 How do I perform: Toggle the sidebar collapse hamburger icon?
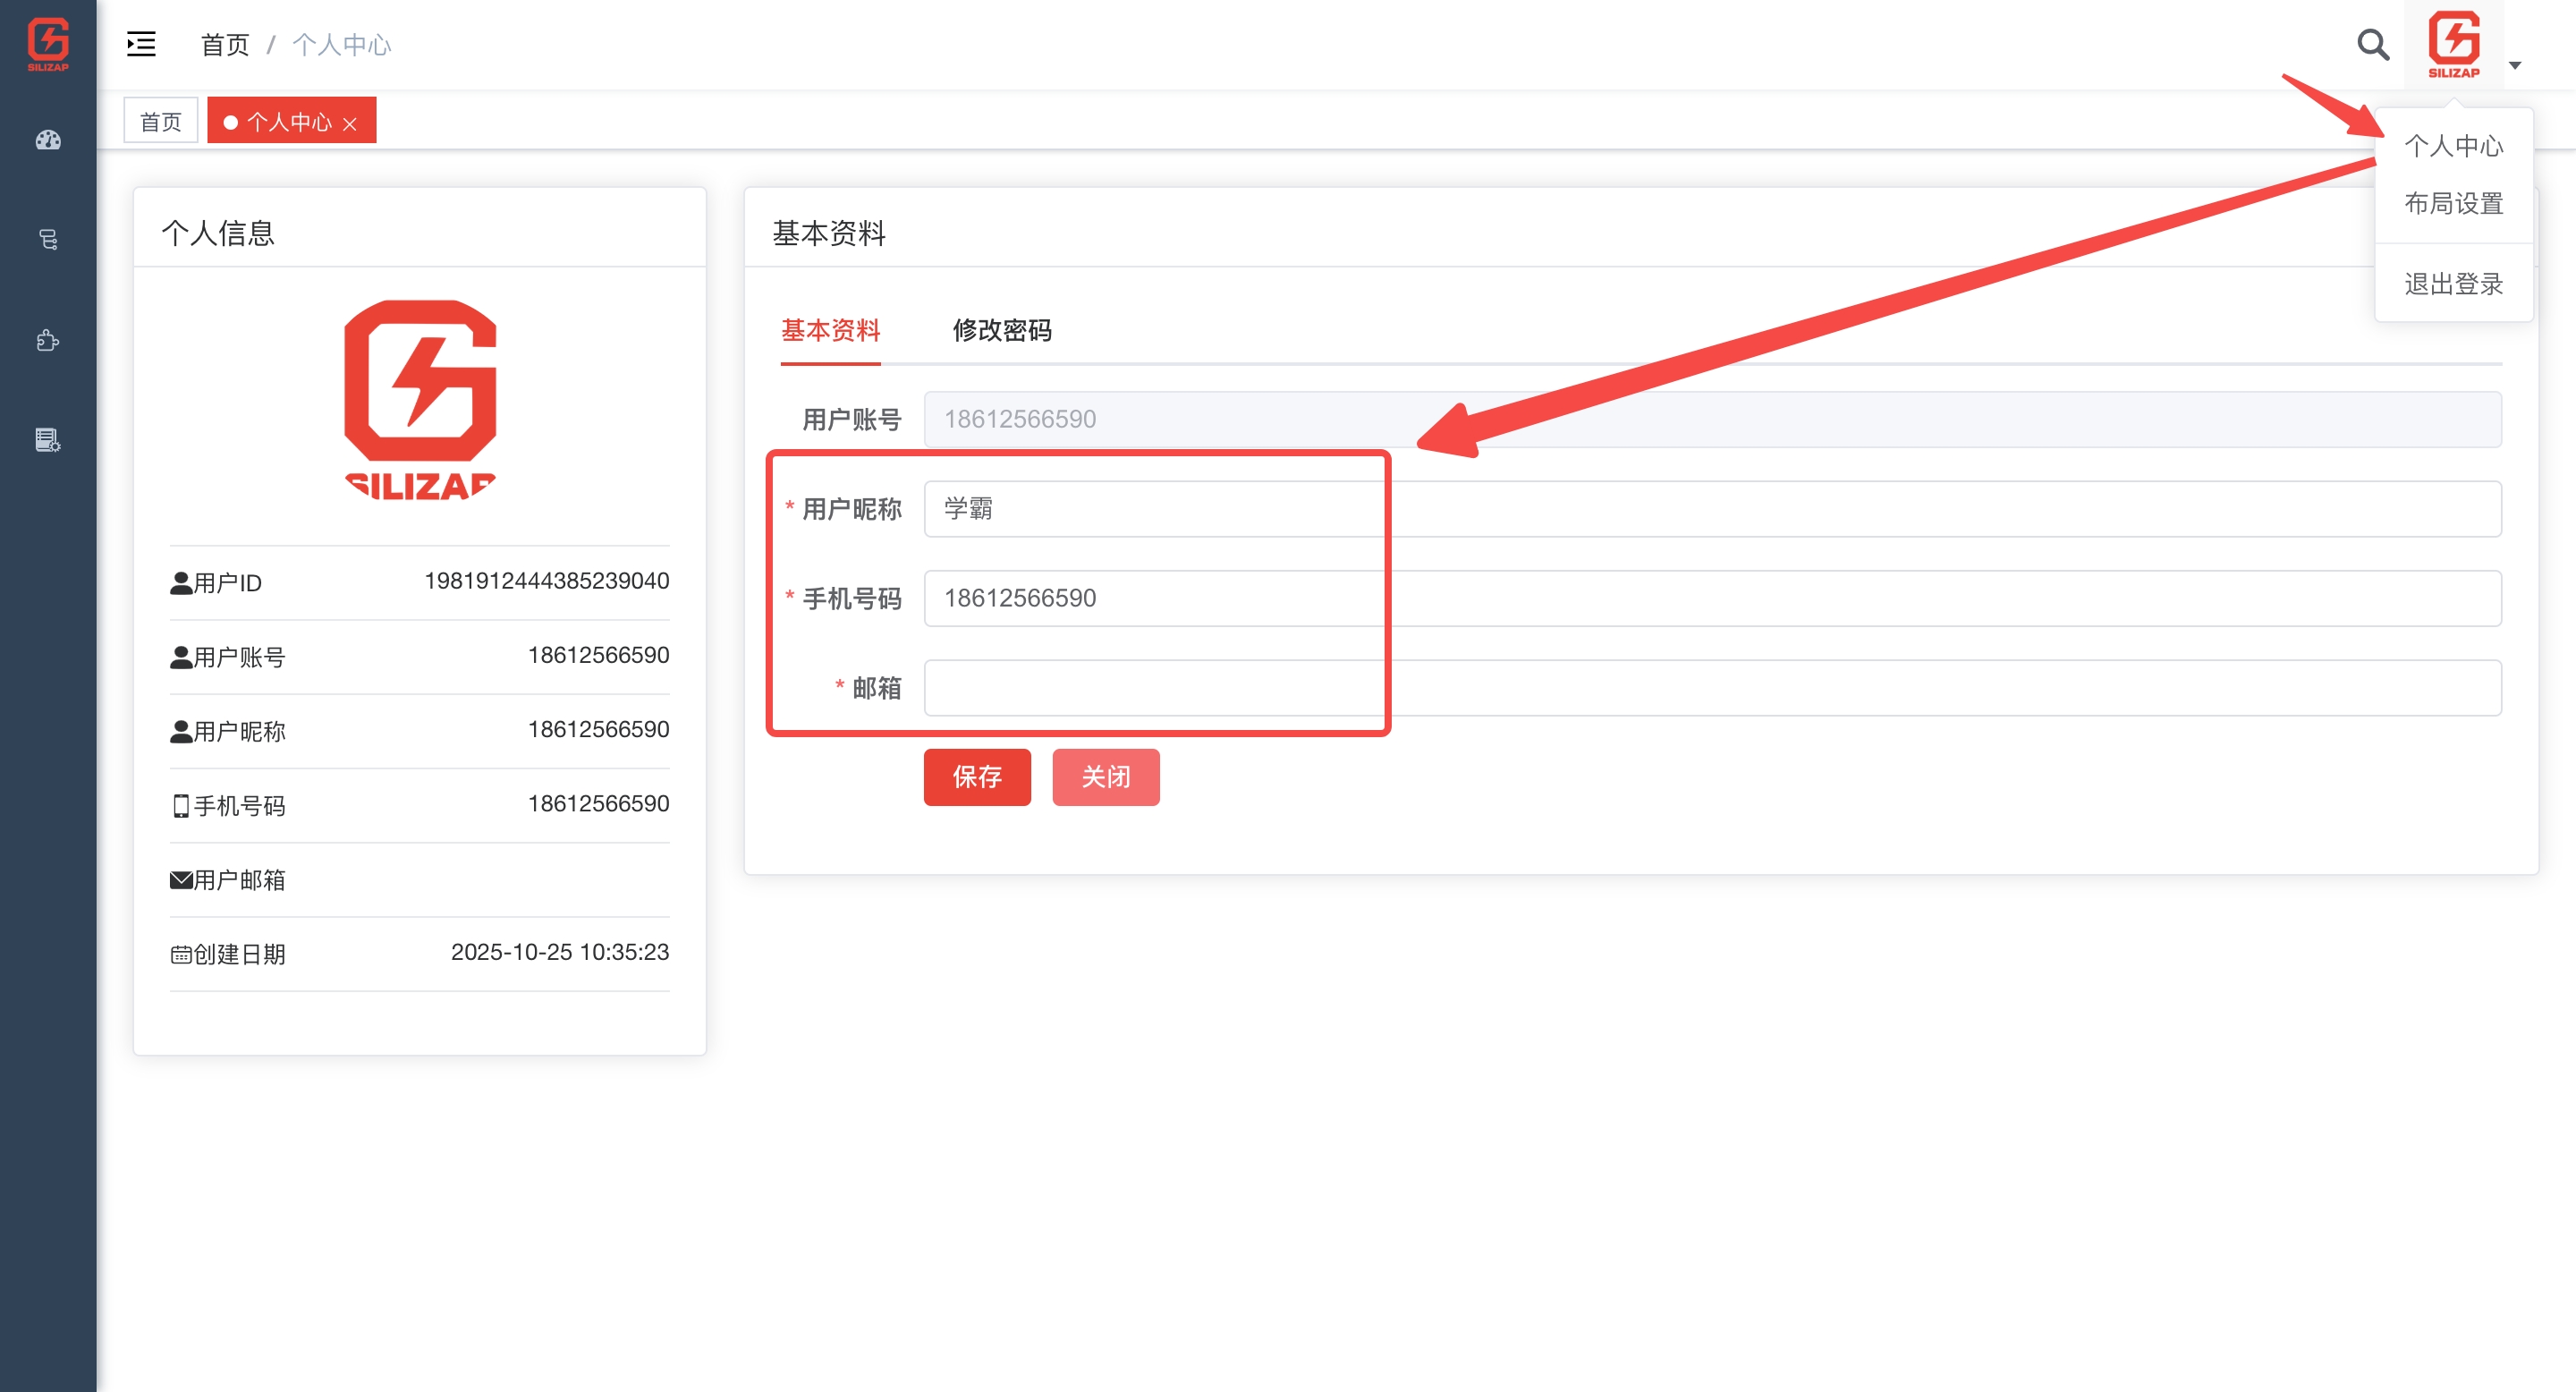[x=141, y=44]
